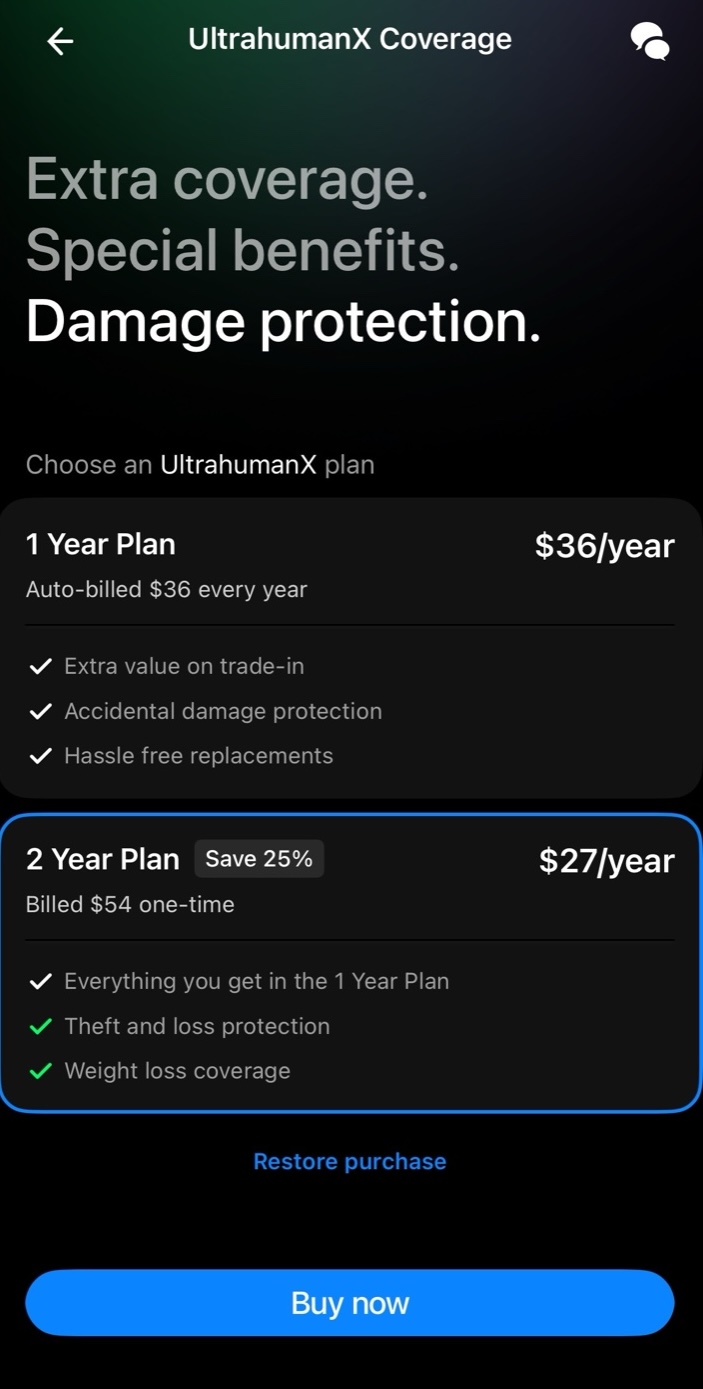Click green checkmark next to Weight loss coverage
The image size is (703, 1389).
pyautogui.click(x=40, y=1071)
